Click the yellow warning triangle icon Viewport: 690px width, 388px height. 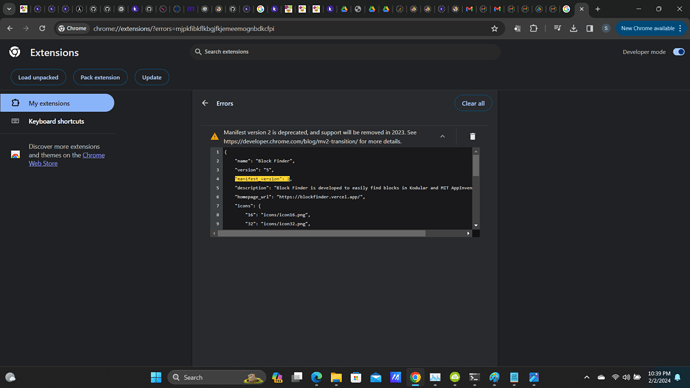[x=214, y=136]
